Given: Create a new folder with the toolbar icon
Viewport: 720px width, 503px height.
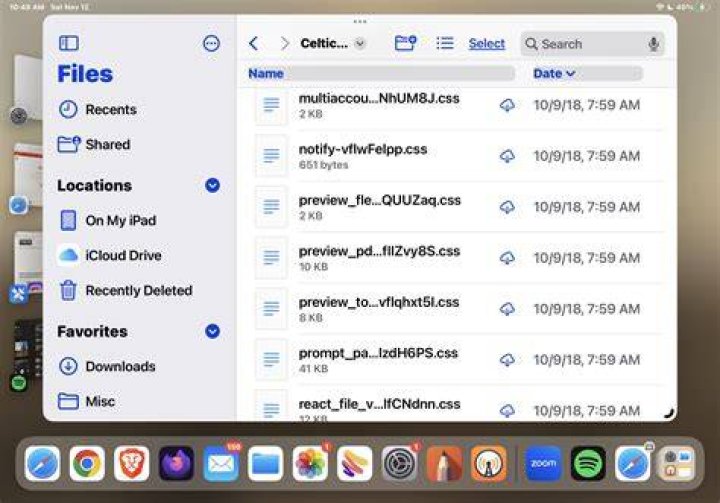Looking at the screenshot, I should (x=405, y=44).
